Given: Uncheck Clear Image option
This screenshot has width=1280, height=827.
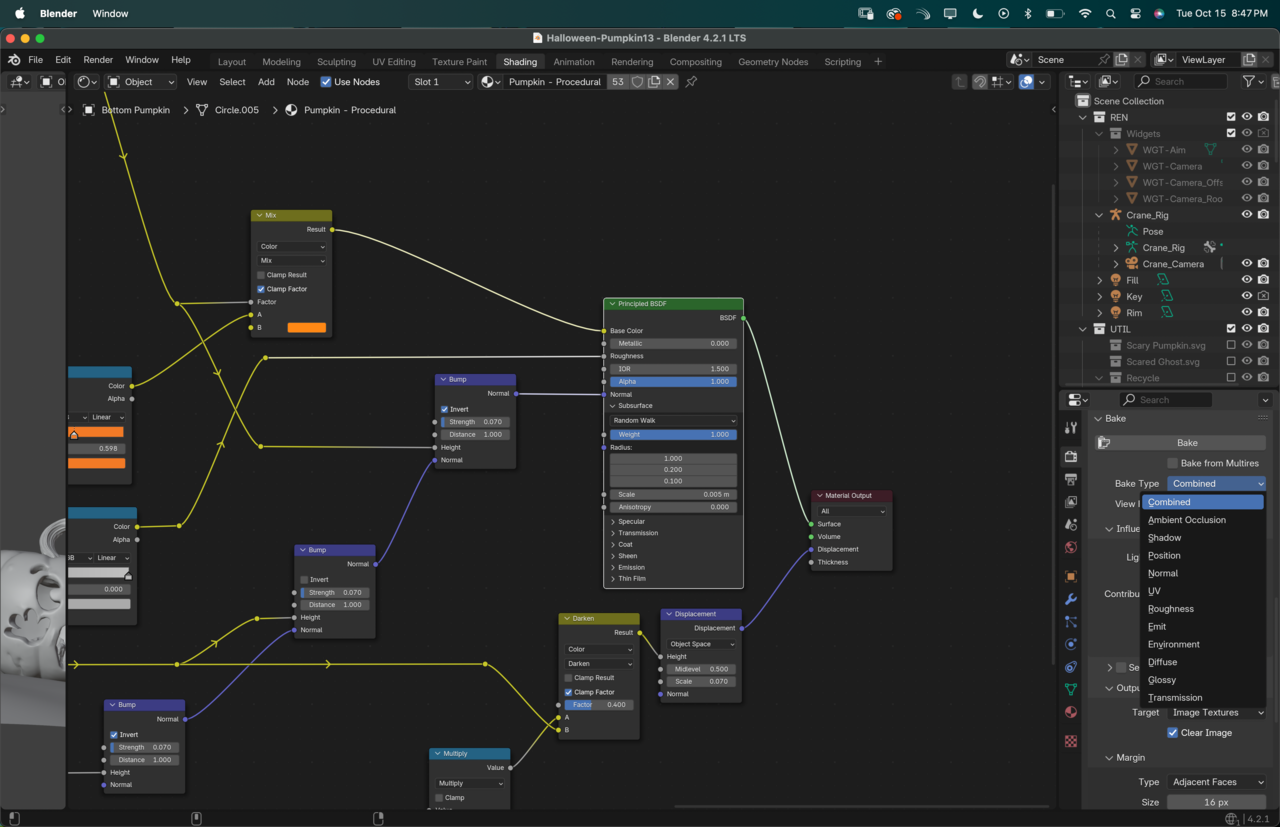Looking at the screenshot, I should [x=1173, y=733].
